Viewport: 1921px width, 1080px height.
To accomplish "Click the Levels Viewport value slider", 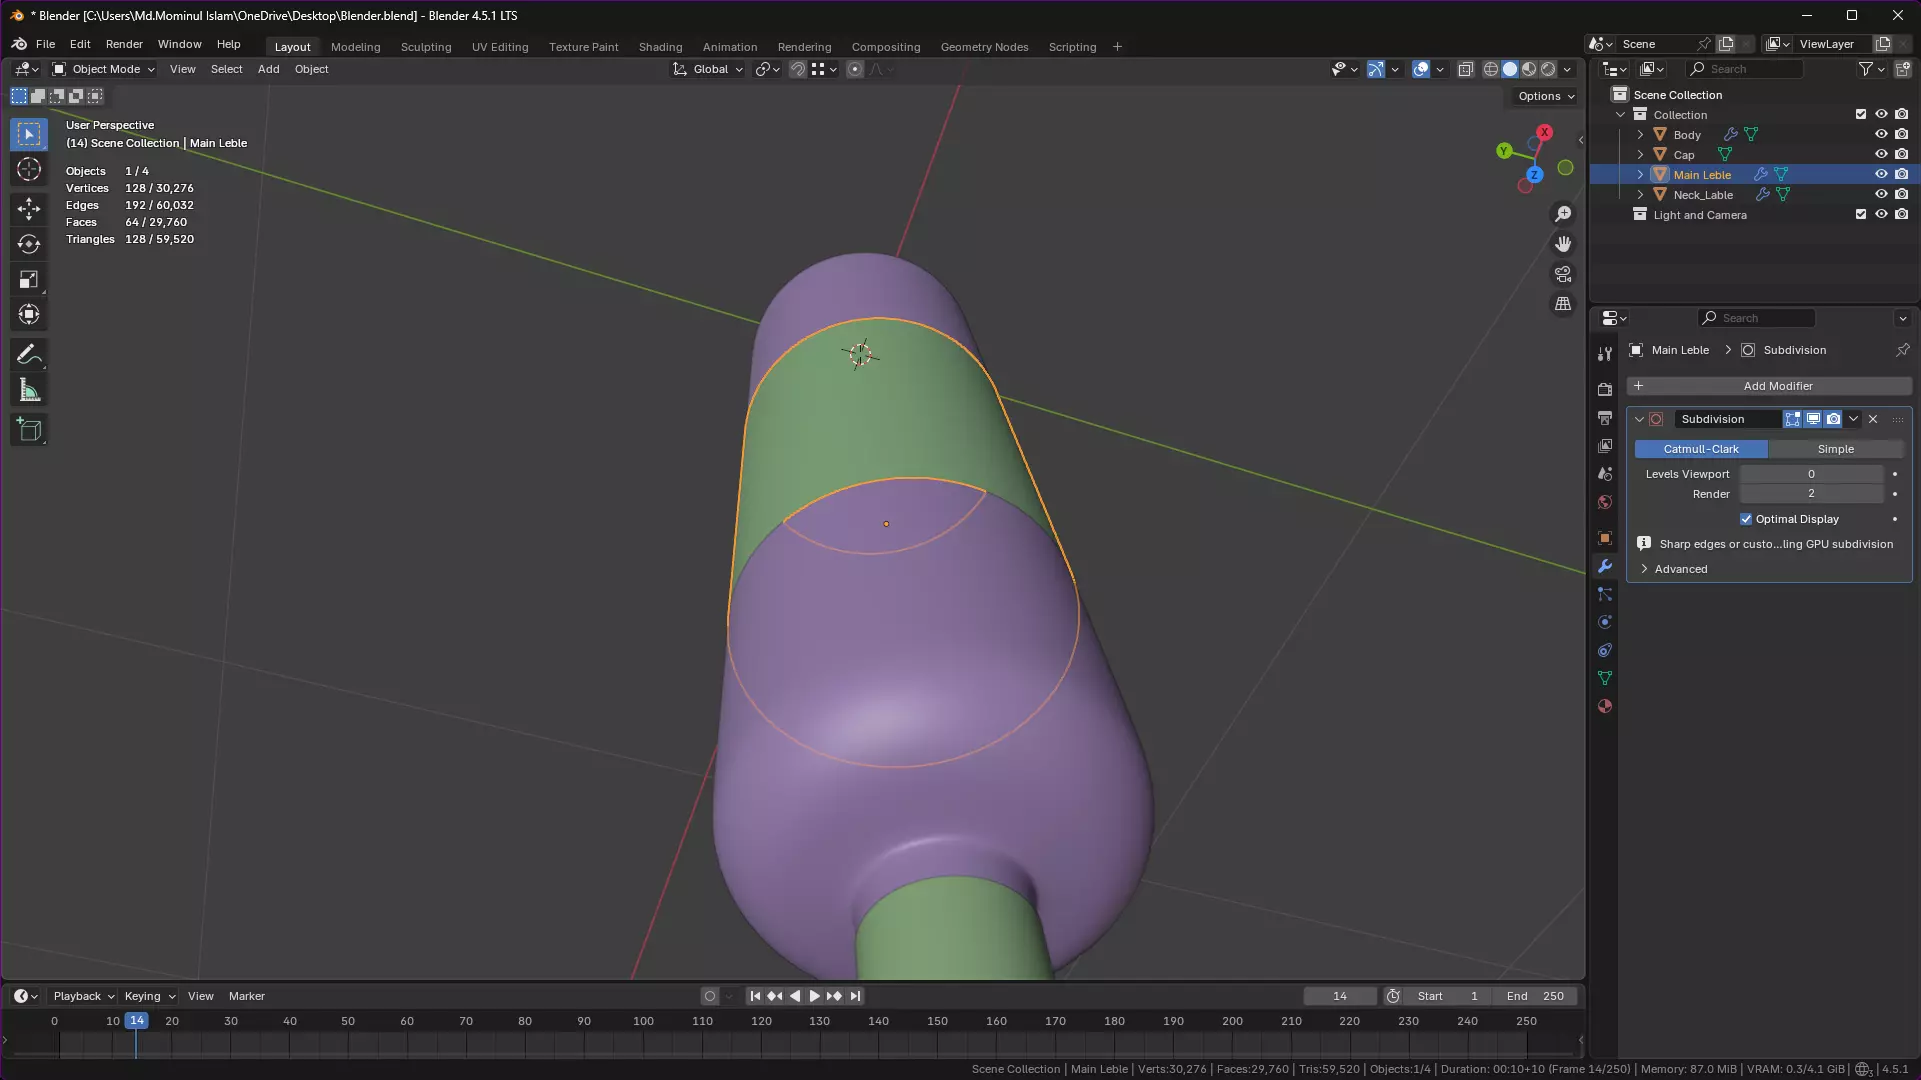I will (1811, 474).
